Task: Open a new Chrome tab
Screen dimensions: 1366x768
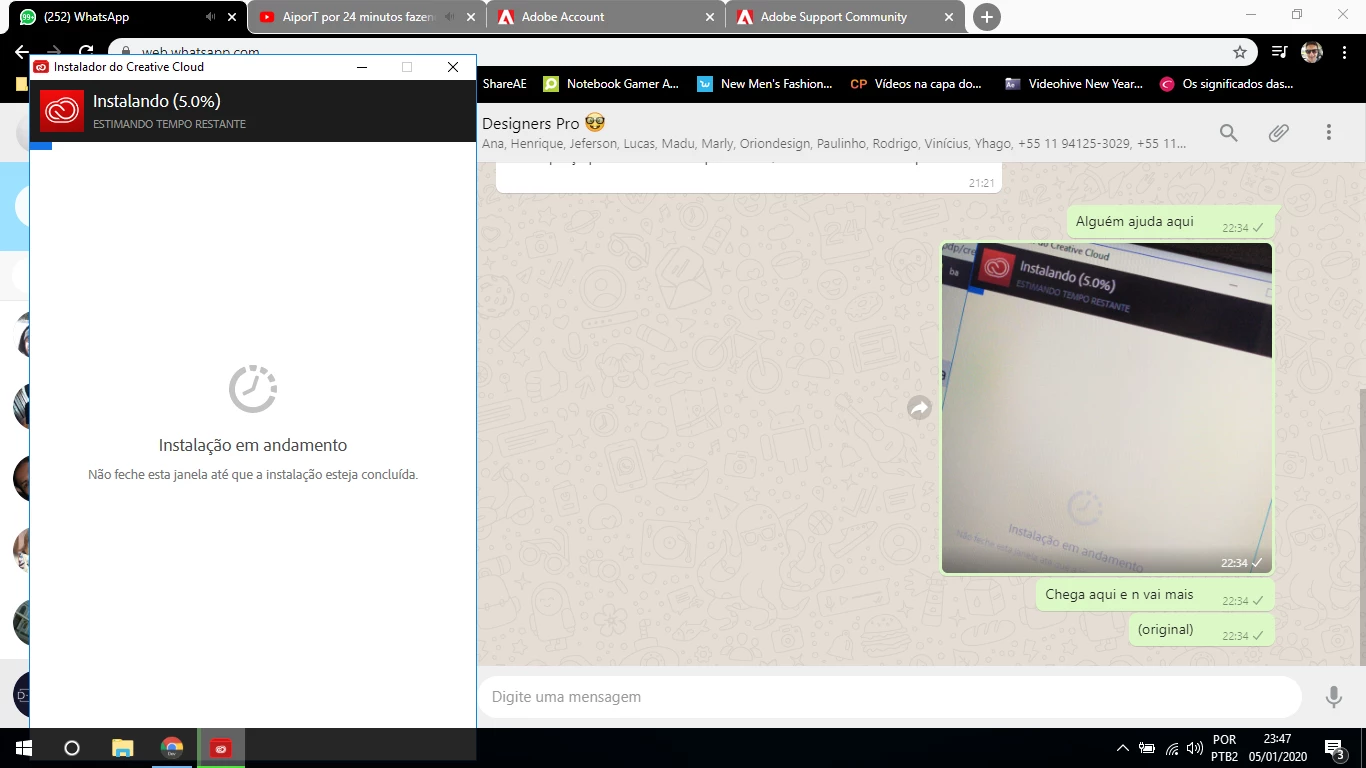Action: [x=987, y=17]
